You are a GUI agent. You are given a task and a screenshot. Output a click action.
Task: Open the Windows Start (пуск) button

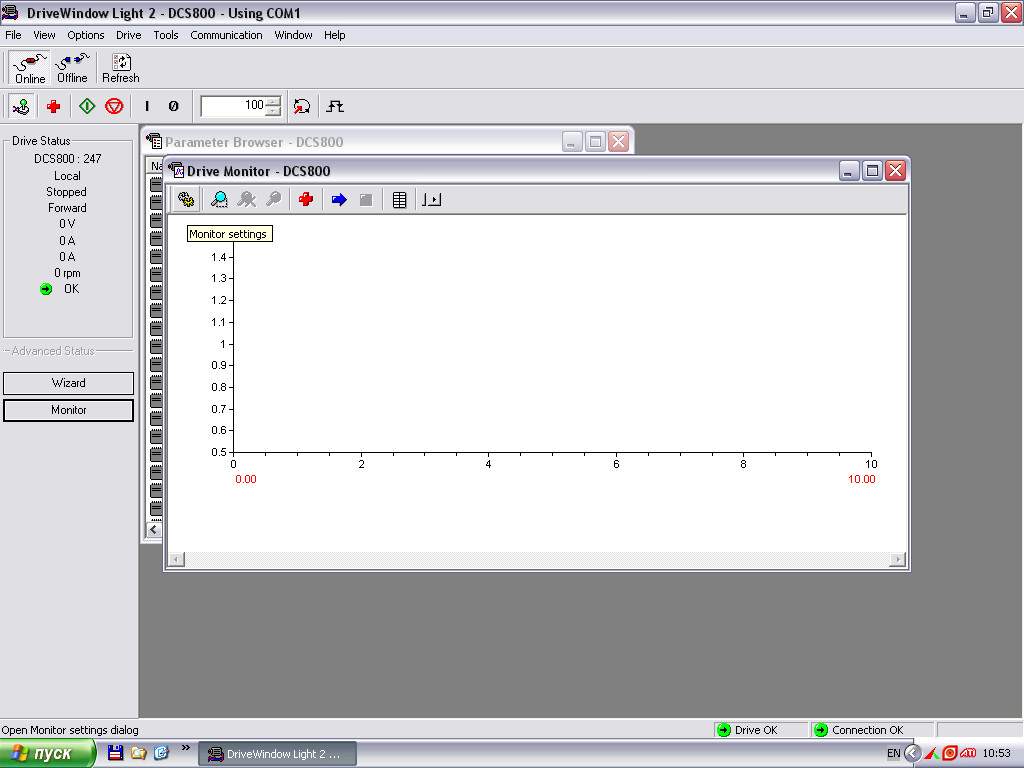click(x=47, y=753)
